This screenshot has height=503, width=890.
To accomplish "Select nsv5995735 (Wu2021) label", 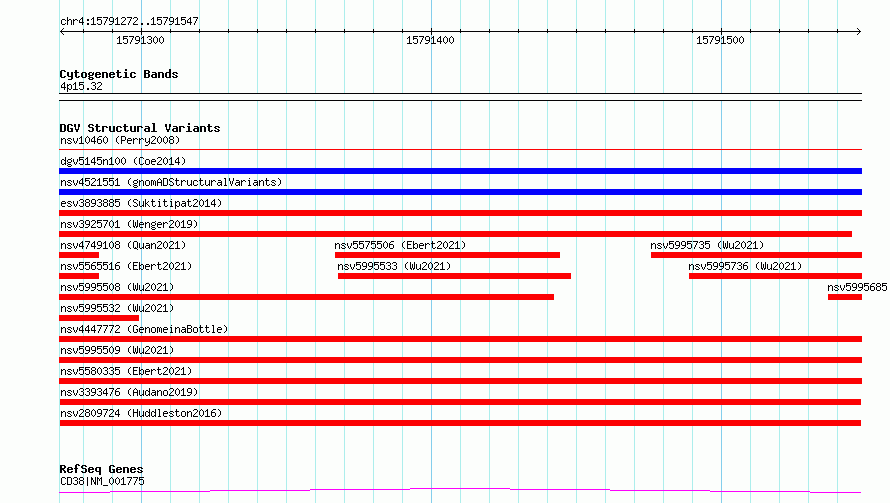I will click(x=707, y=245).
